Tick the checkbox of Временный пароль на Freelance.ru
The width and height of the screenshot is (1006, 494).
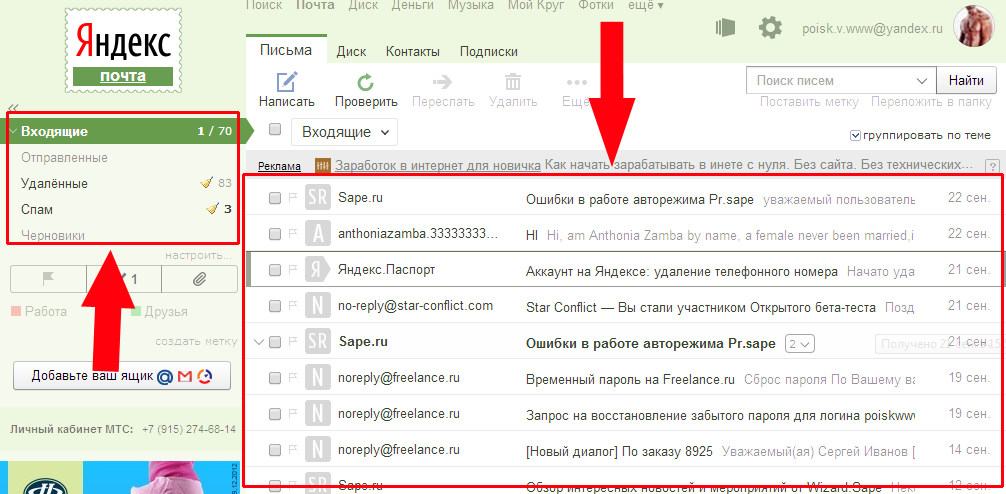[275, 379]
